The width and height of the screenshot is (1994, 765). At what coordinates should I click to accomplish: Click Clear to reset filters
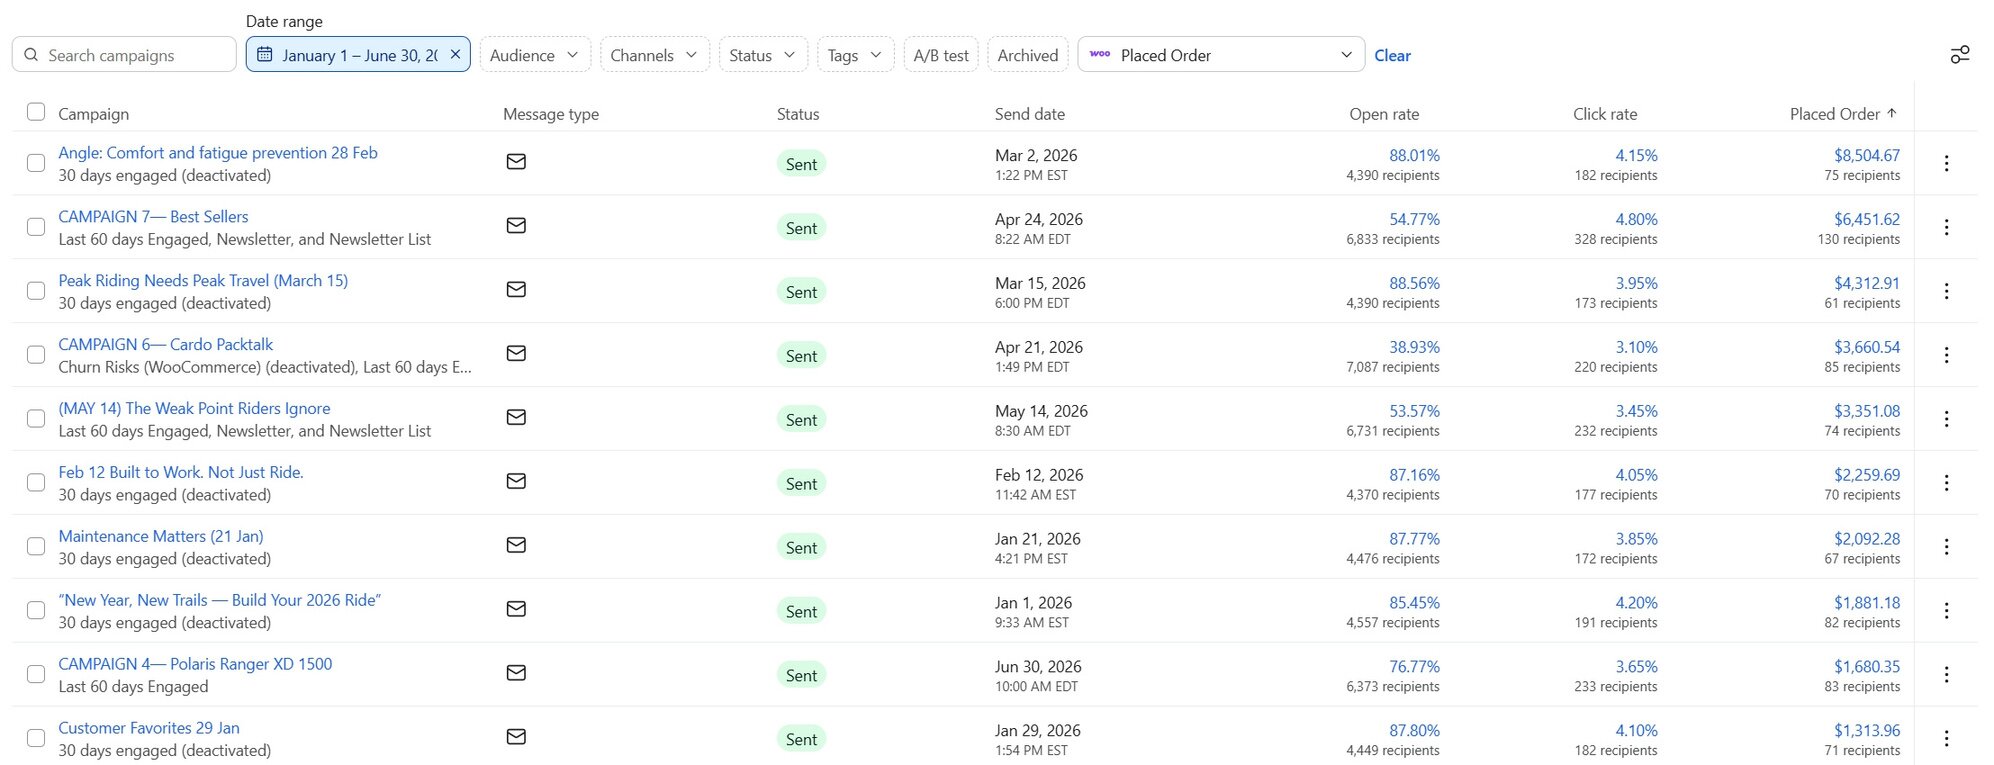(1392, 56)
